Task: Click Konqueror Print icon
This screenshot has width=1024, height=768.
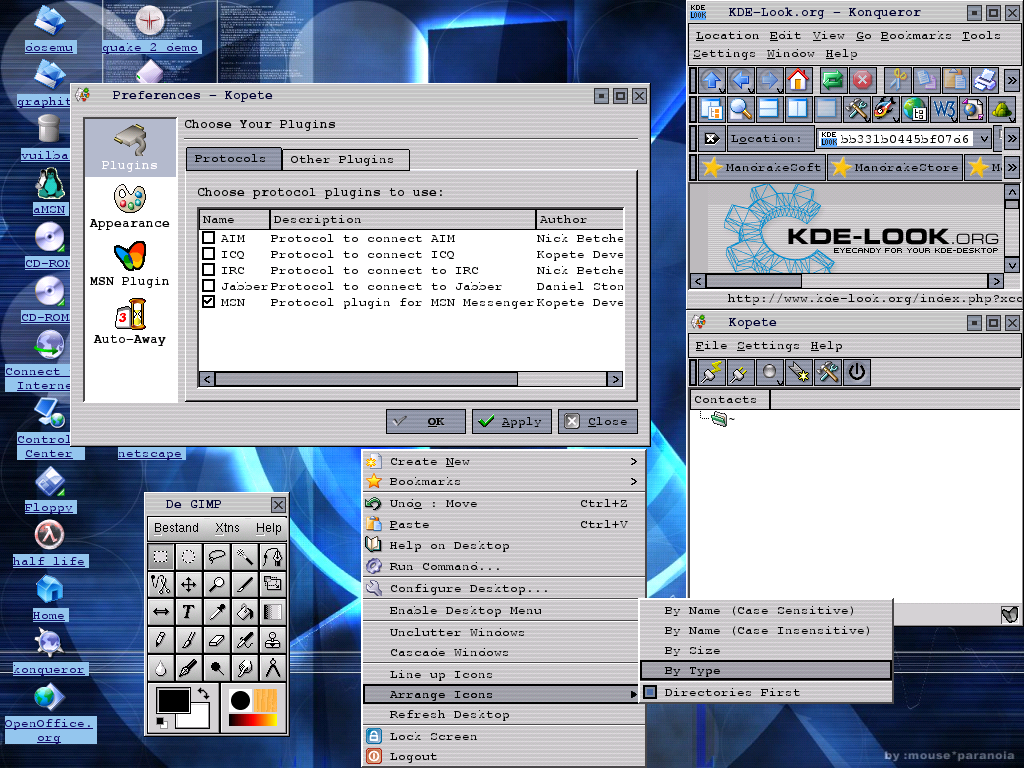Action: tap(985, 80)
